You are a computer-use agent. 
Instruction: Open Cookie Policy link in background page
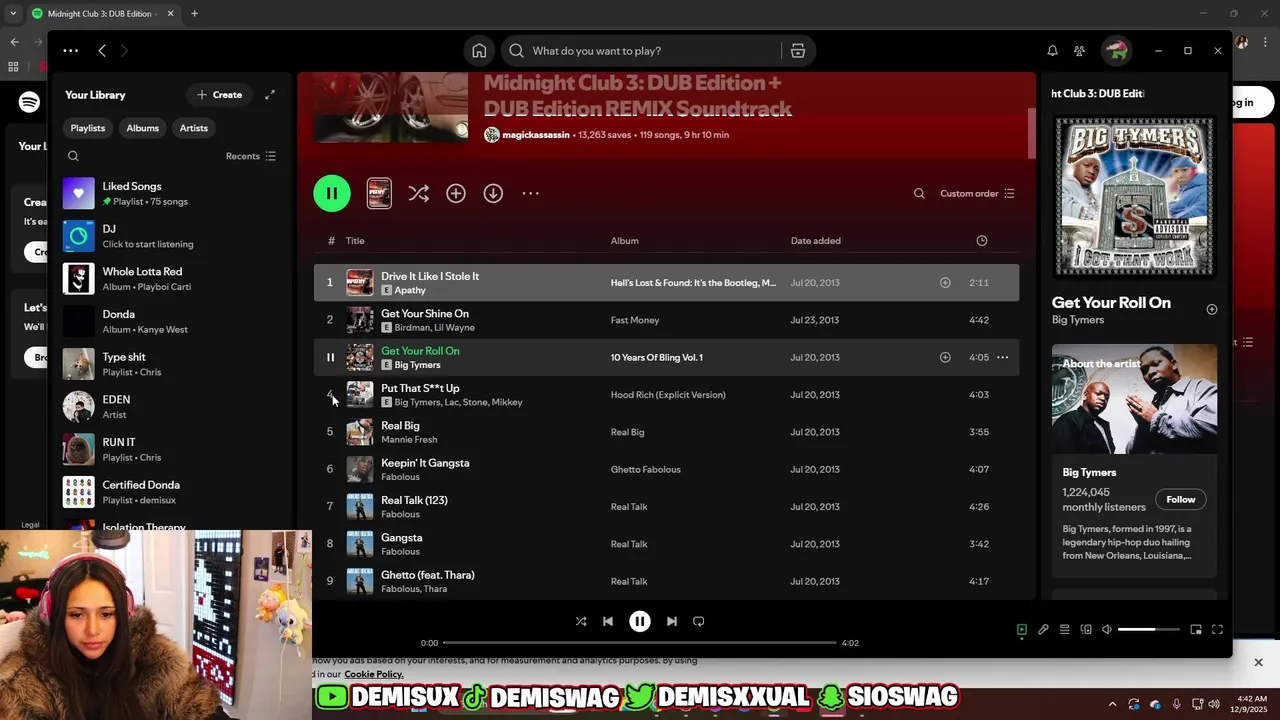click(373, 674)
